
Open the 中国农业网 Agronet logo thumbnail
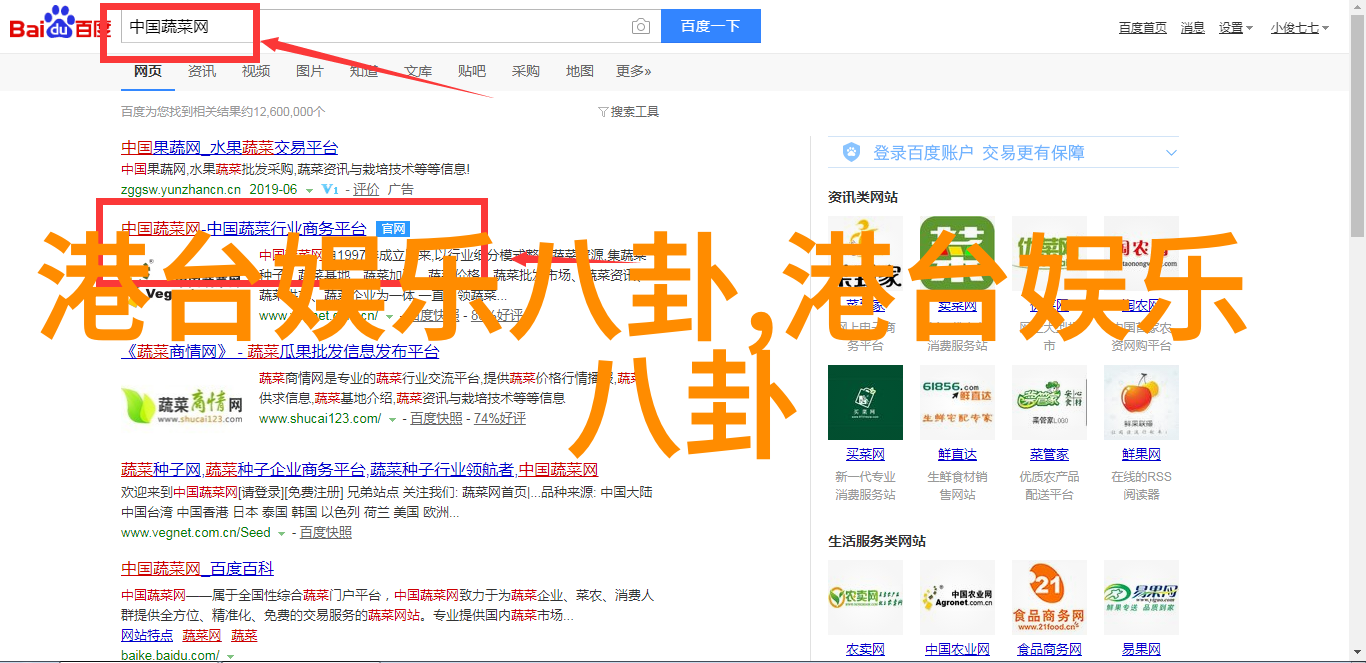[957, 597]
